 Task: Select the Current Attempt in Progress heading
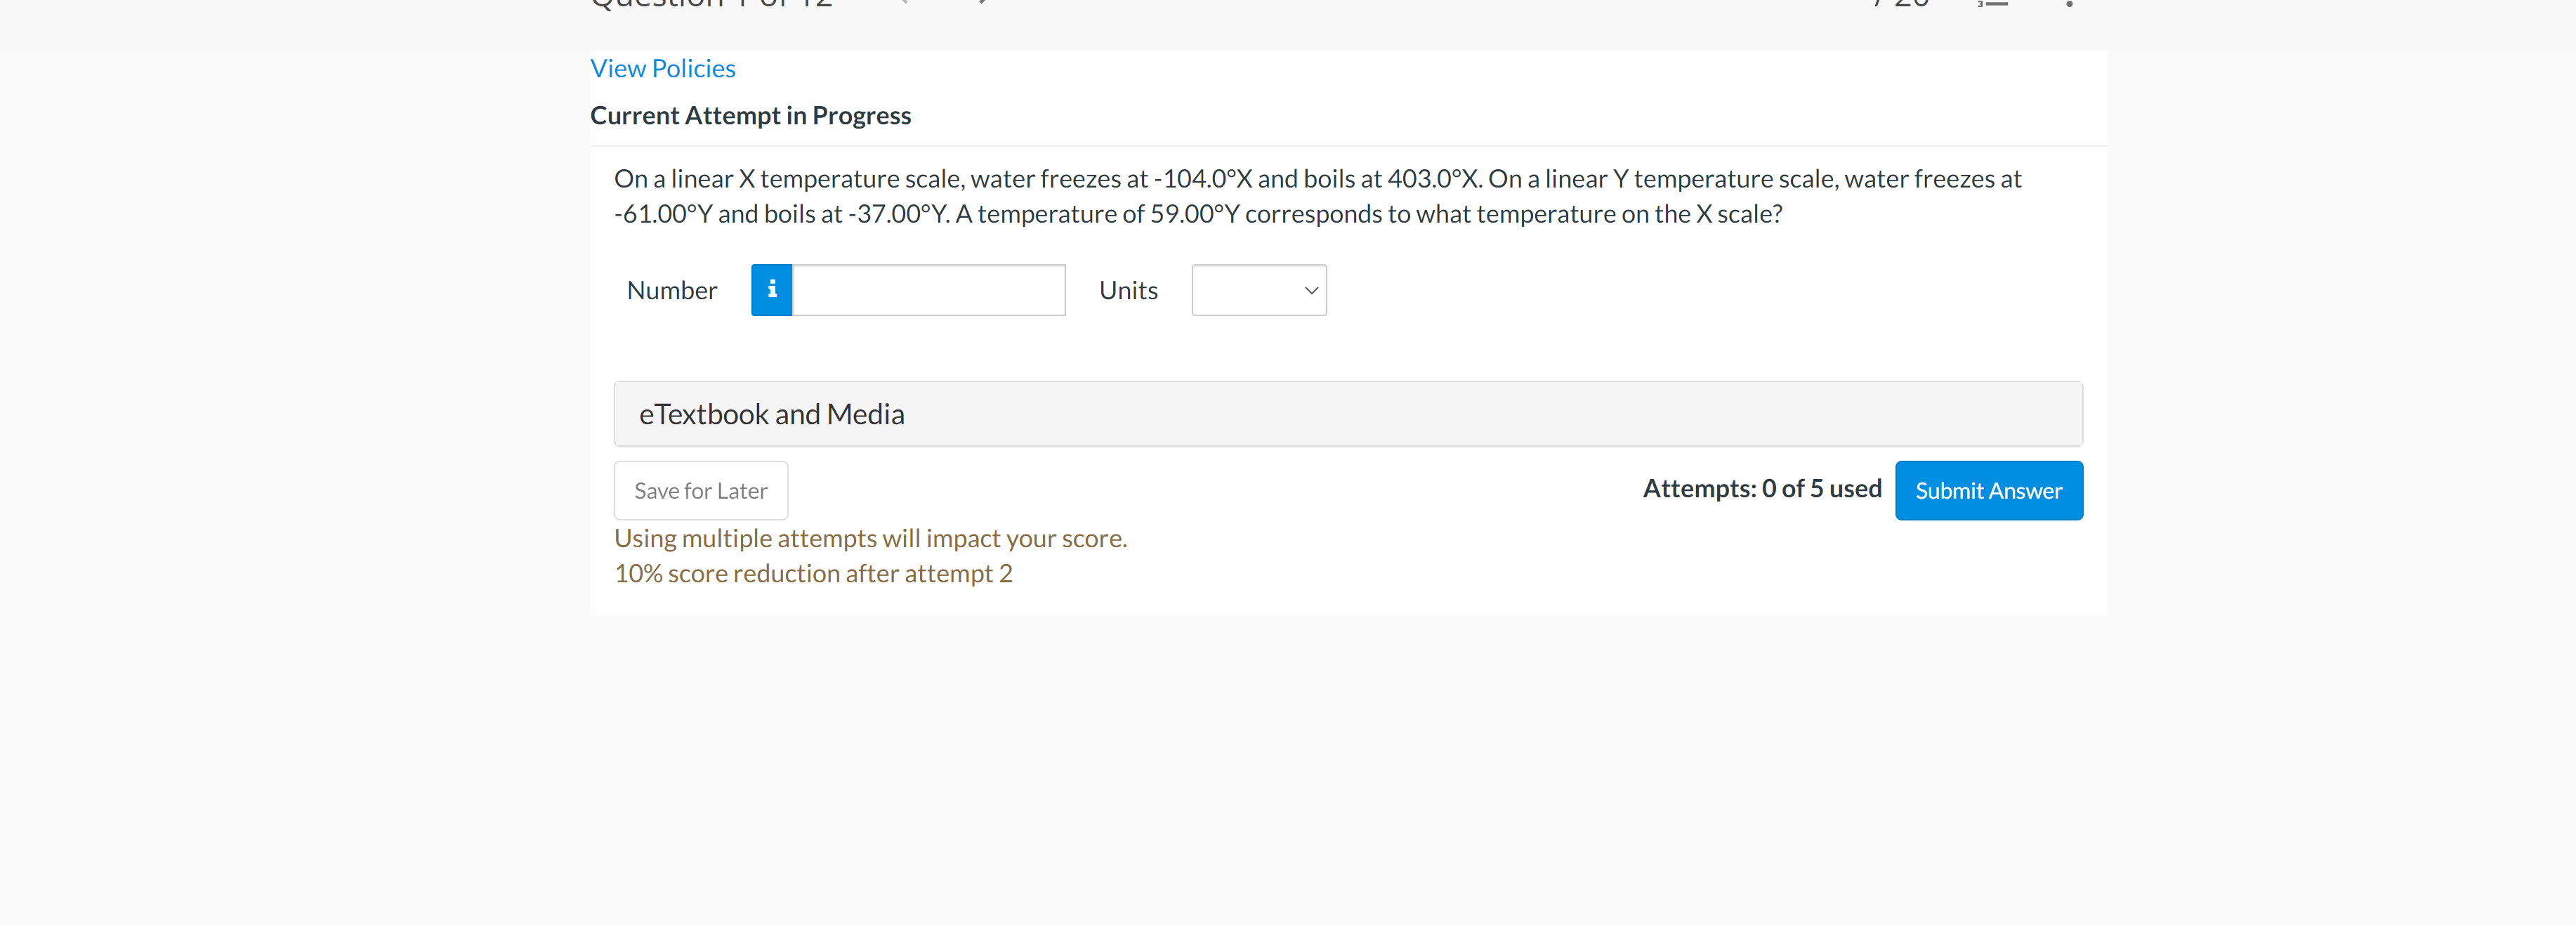(x=750, y=115)
